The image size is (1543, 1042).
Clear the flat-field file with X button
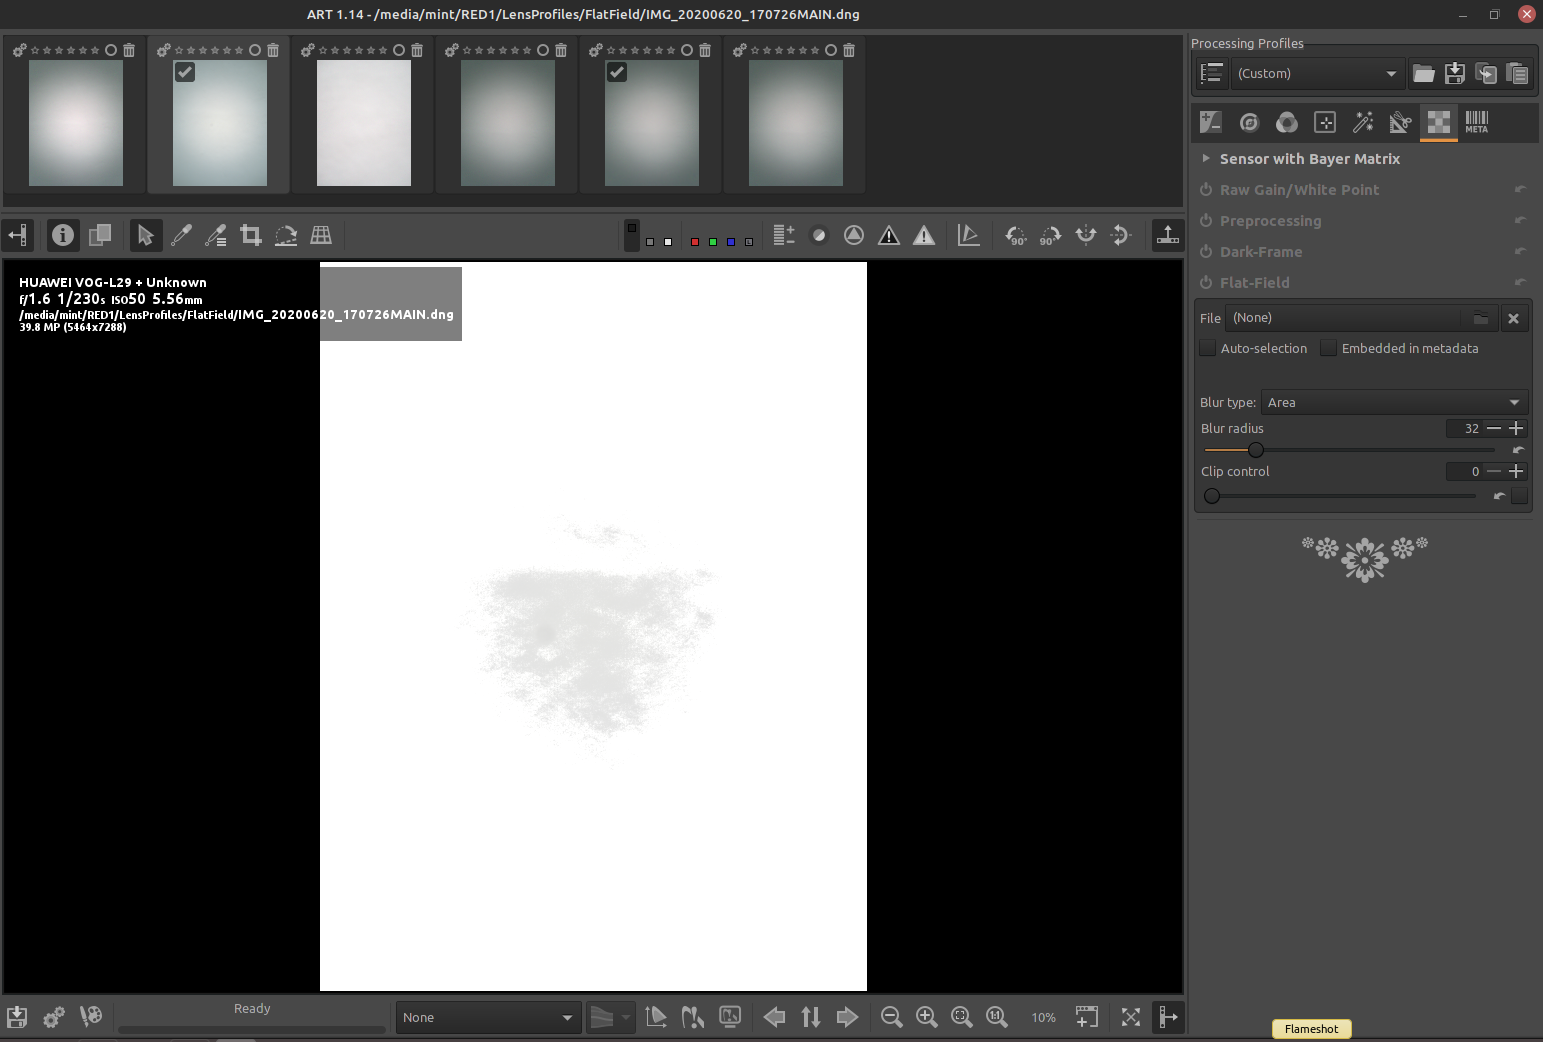(1513, 318)
